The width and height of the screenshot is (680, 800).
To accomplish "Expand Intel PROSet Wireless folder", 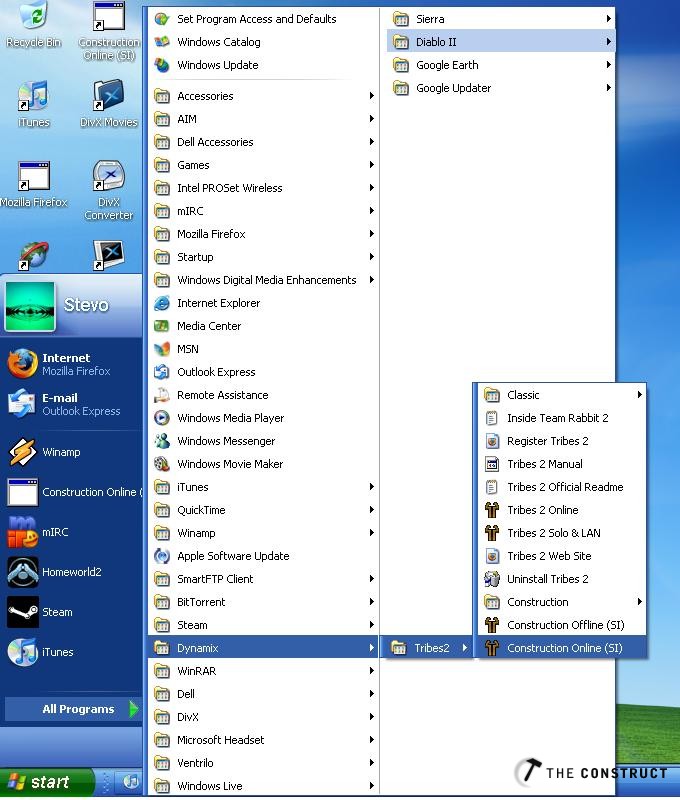I will (x=264, y=188).
